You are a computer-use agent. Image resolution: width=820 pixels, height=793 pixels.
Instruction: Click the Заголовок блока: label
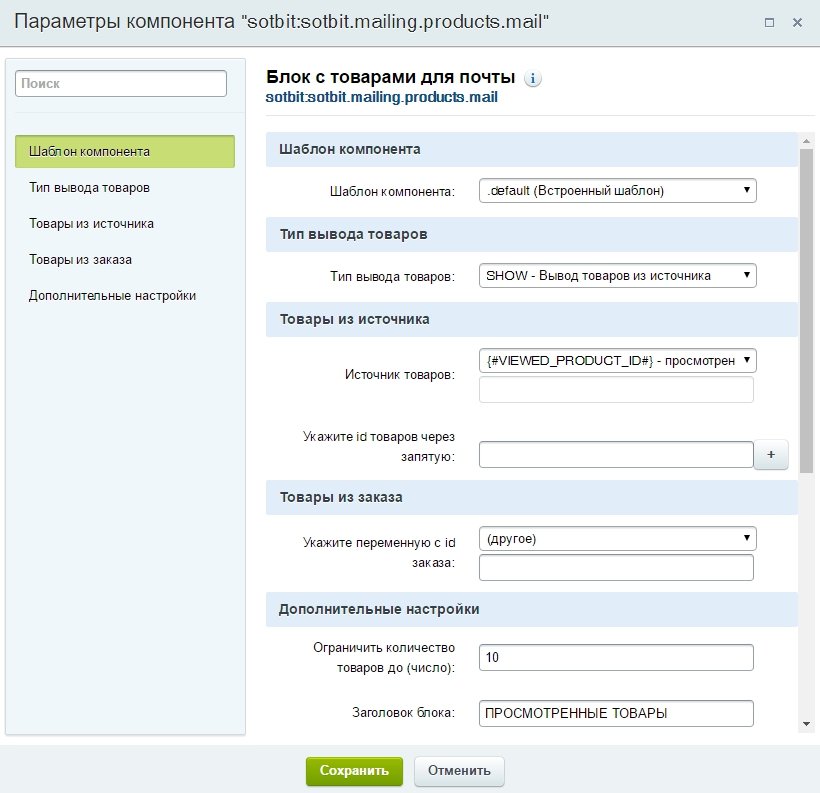[x=404, y=712]
